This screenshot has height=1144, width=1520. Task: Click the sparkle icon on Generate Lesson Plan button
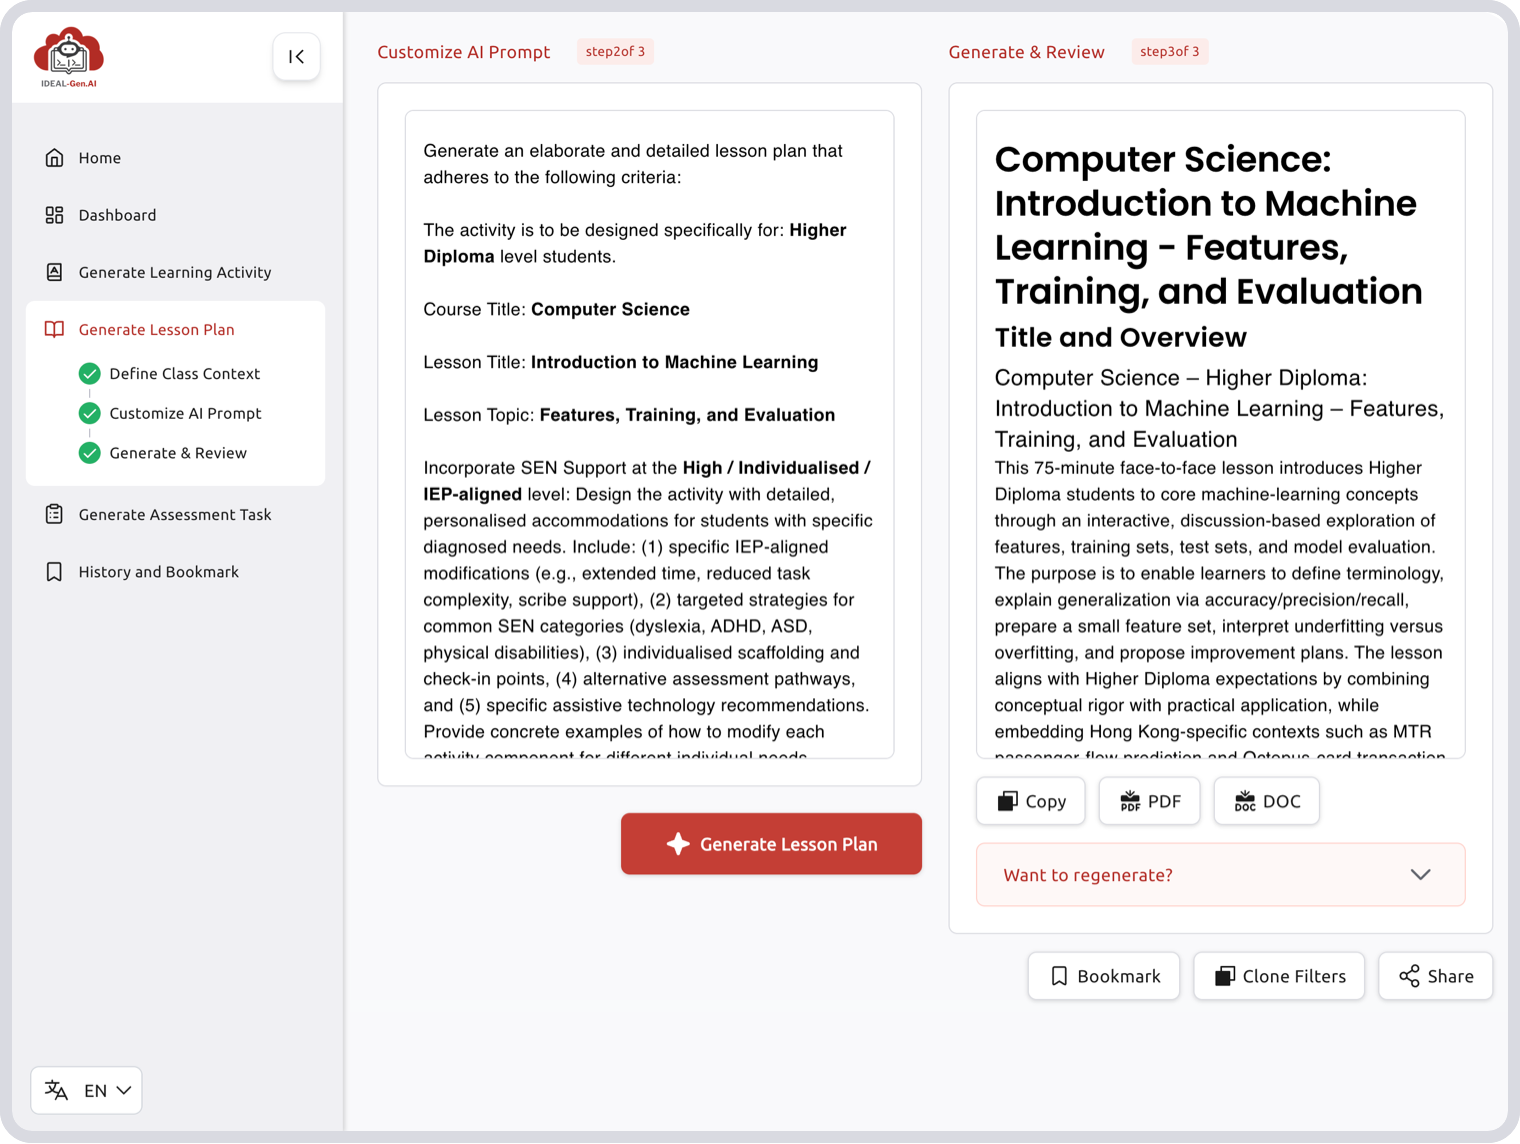coord(678,844)
